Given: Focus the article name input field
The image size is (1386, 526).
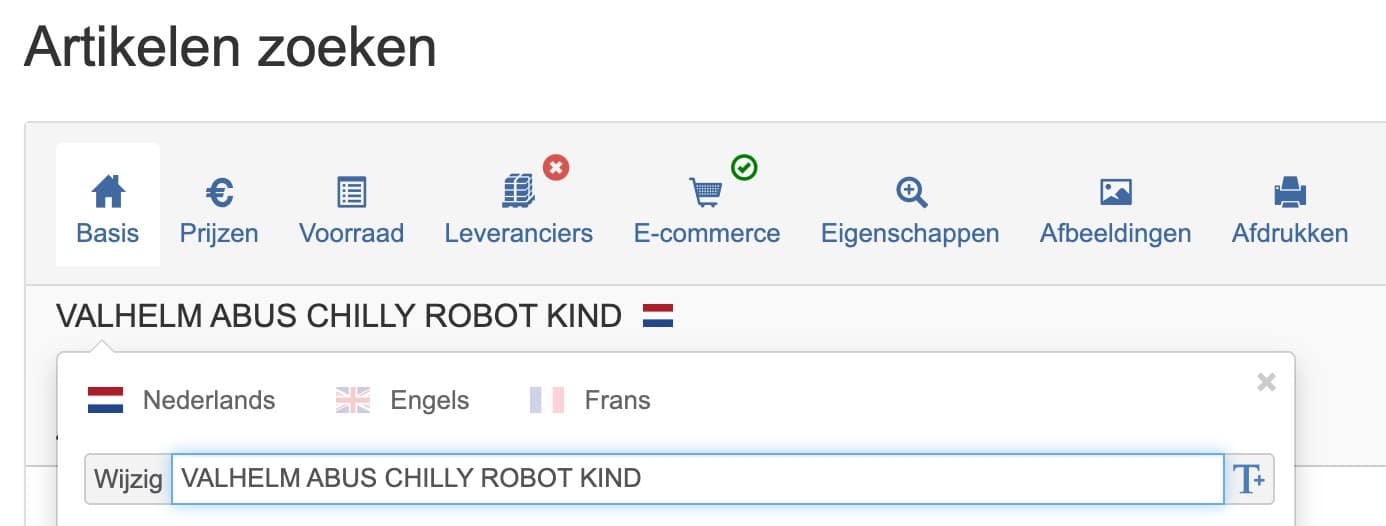Looking at the screenshot, I should 697,479.
